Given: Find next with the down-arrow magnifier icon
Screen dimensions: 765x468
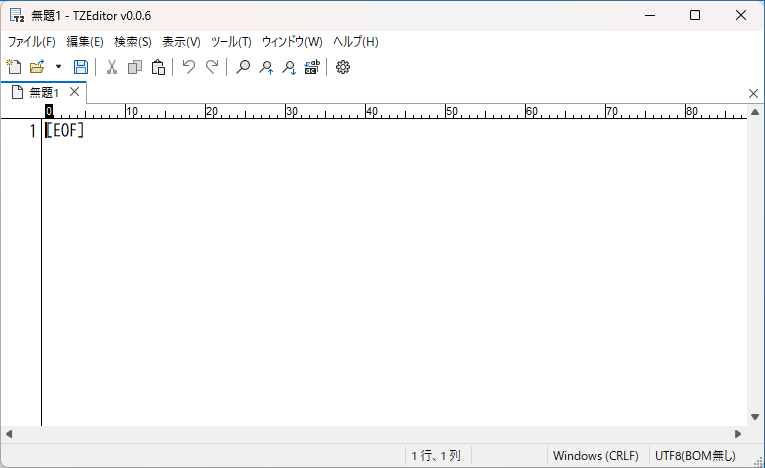Looking at the screenshot, I should point(289,67).
